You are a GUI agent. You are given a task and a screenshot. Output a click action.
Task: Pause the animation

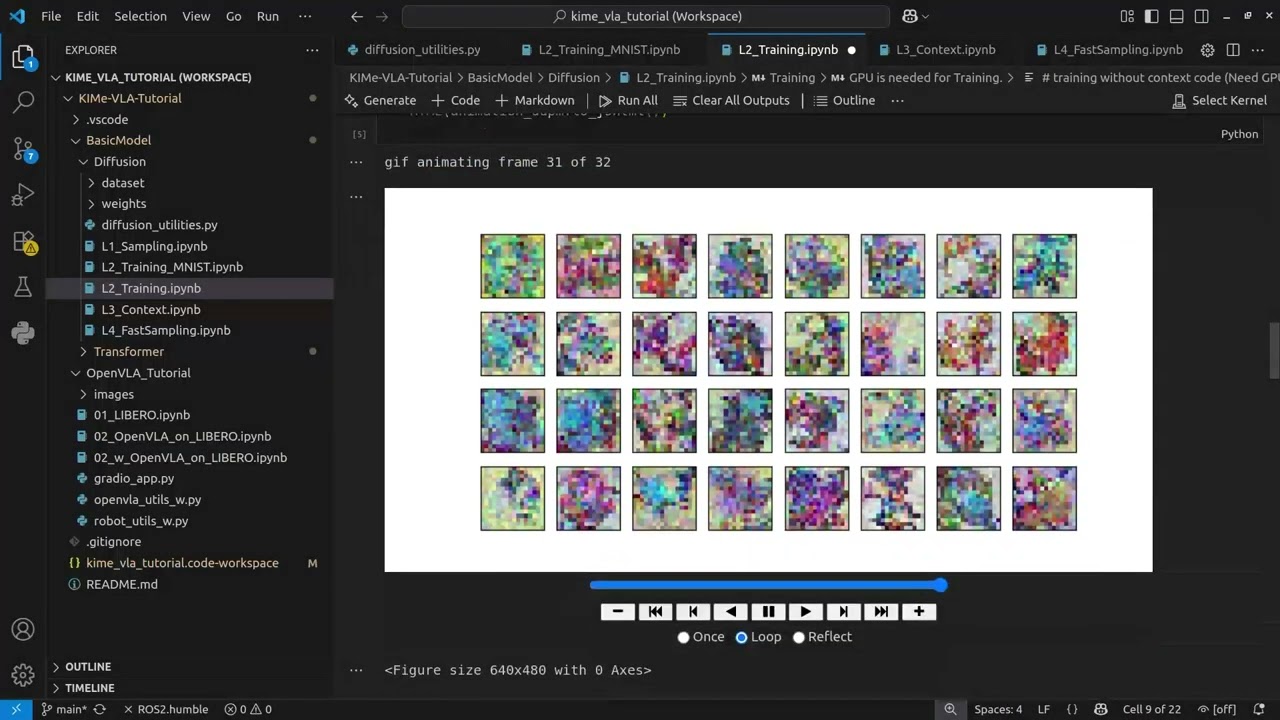[x=768, y=612]
